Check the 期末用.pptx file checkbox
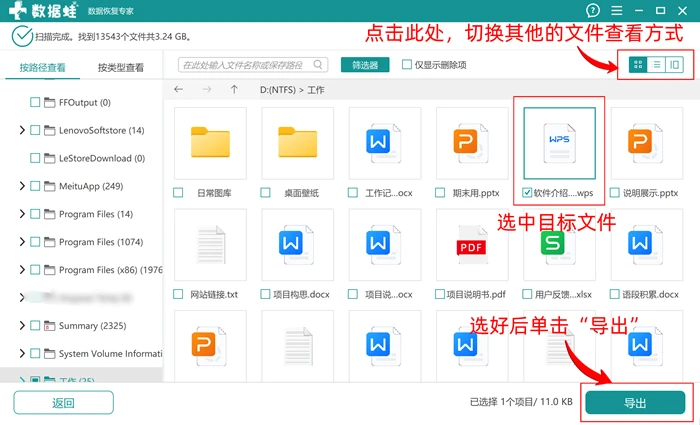The width and height of the screenshot is (700, 425). [x=440, y=193]
